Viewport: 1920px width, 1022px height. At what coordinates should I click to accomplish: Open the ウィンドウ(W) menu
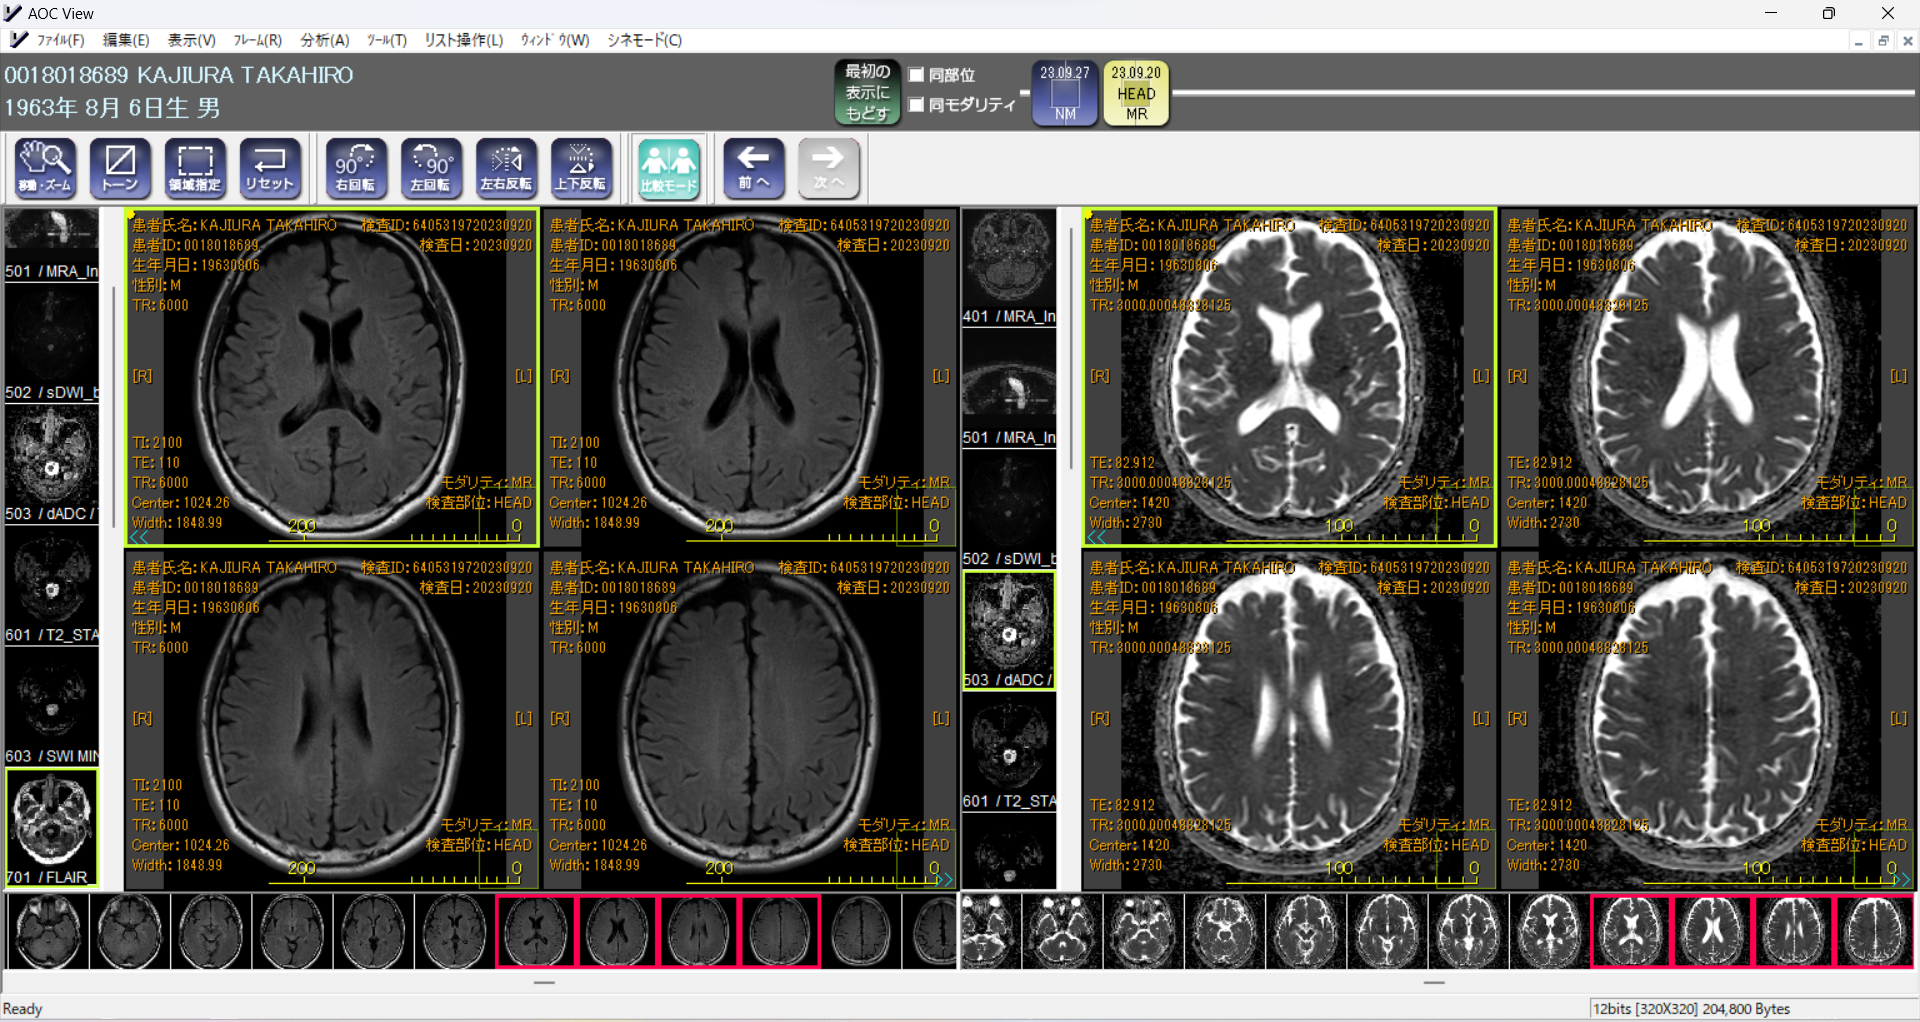[x=555, y=40]
